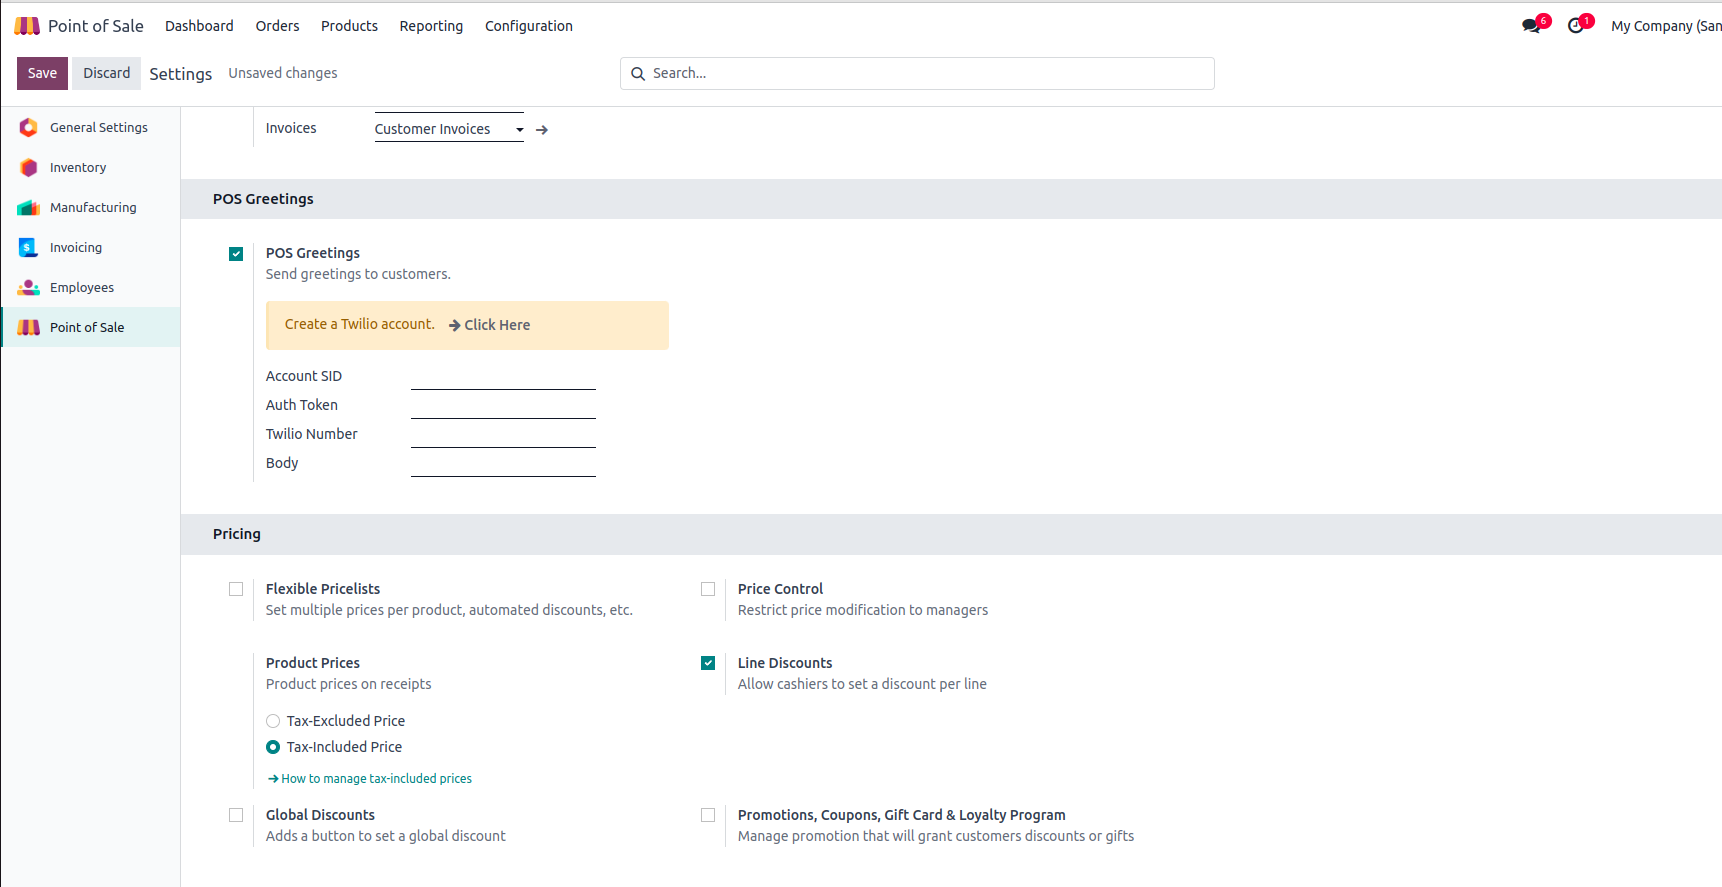Uncheck the Line Discounts checkbox
The height and width of the screenshot is (887, 1722).
point(708,663)
